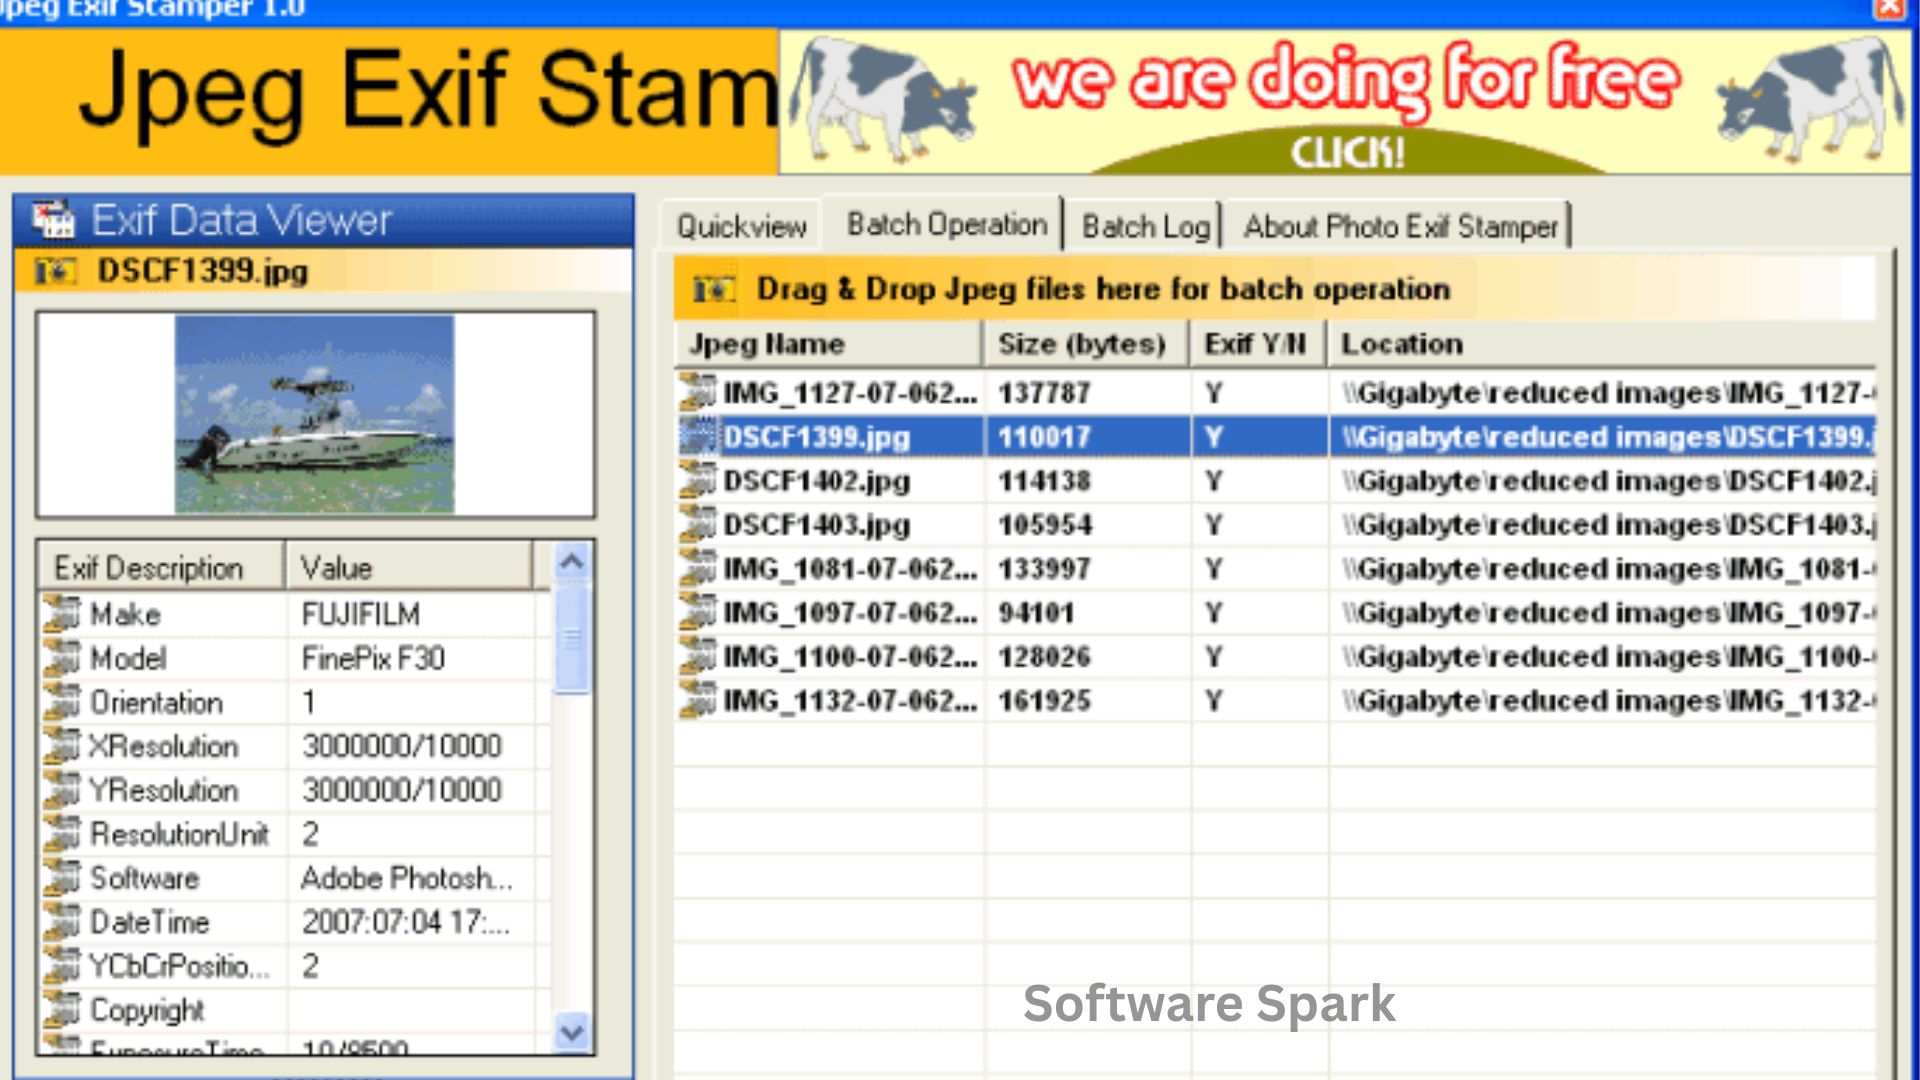
Task: Click the boat photo thumbnail preview
Action: (314, 414)
